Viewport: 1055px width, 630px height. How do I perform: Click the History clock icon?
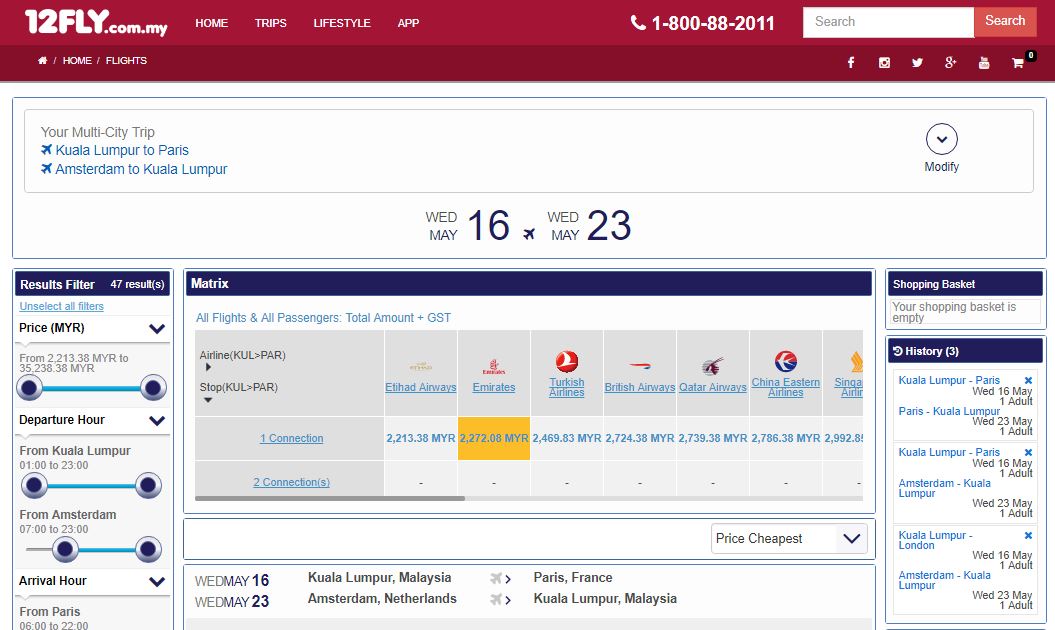[x=898, y=351]
